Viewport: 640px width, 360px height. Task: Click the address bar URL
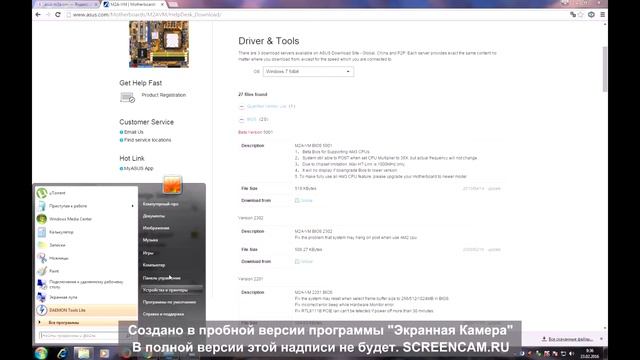pos(147,15)
